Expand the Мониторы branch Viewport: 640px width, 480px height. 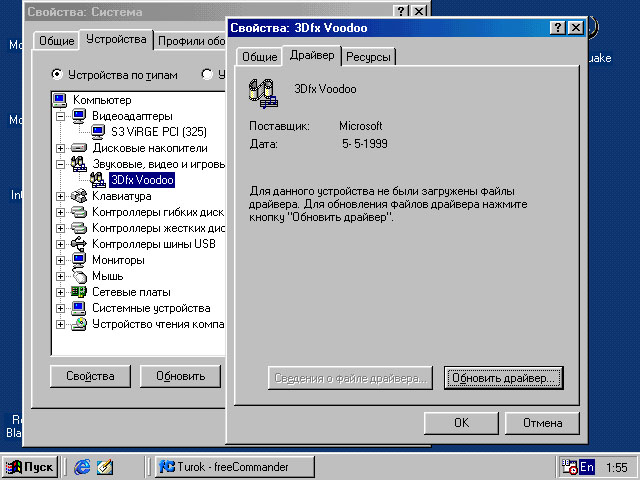60,260
